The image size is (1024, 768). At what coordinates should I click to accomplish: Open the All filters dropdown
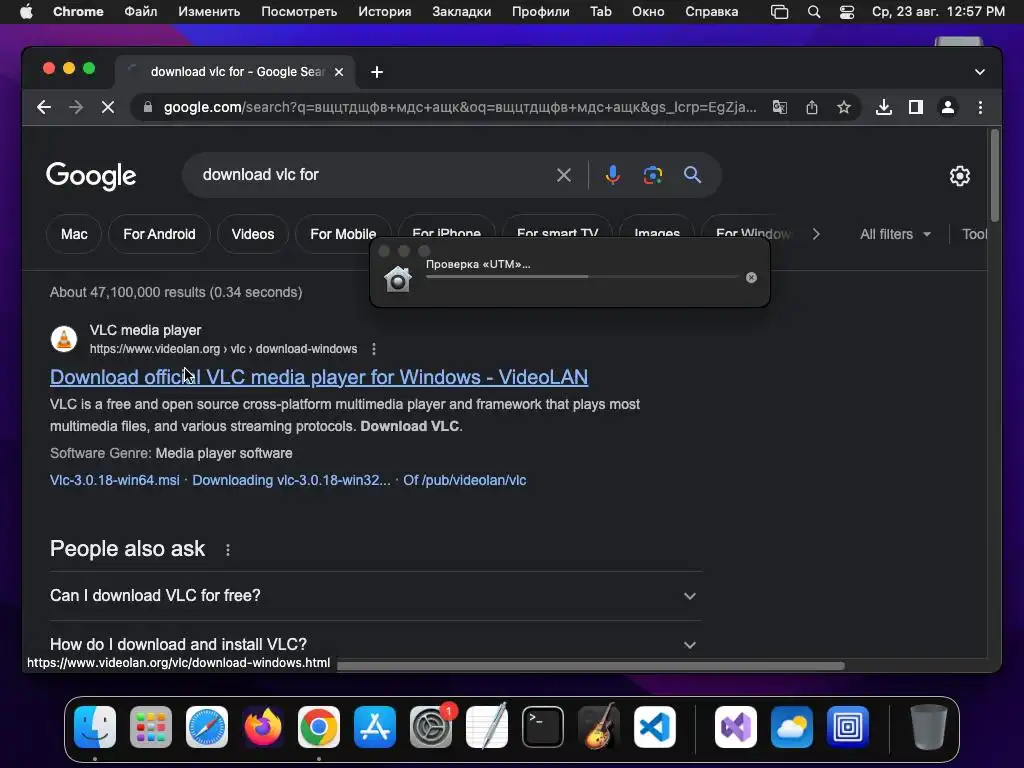[x=895, y=234]
